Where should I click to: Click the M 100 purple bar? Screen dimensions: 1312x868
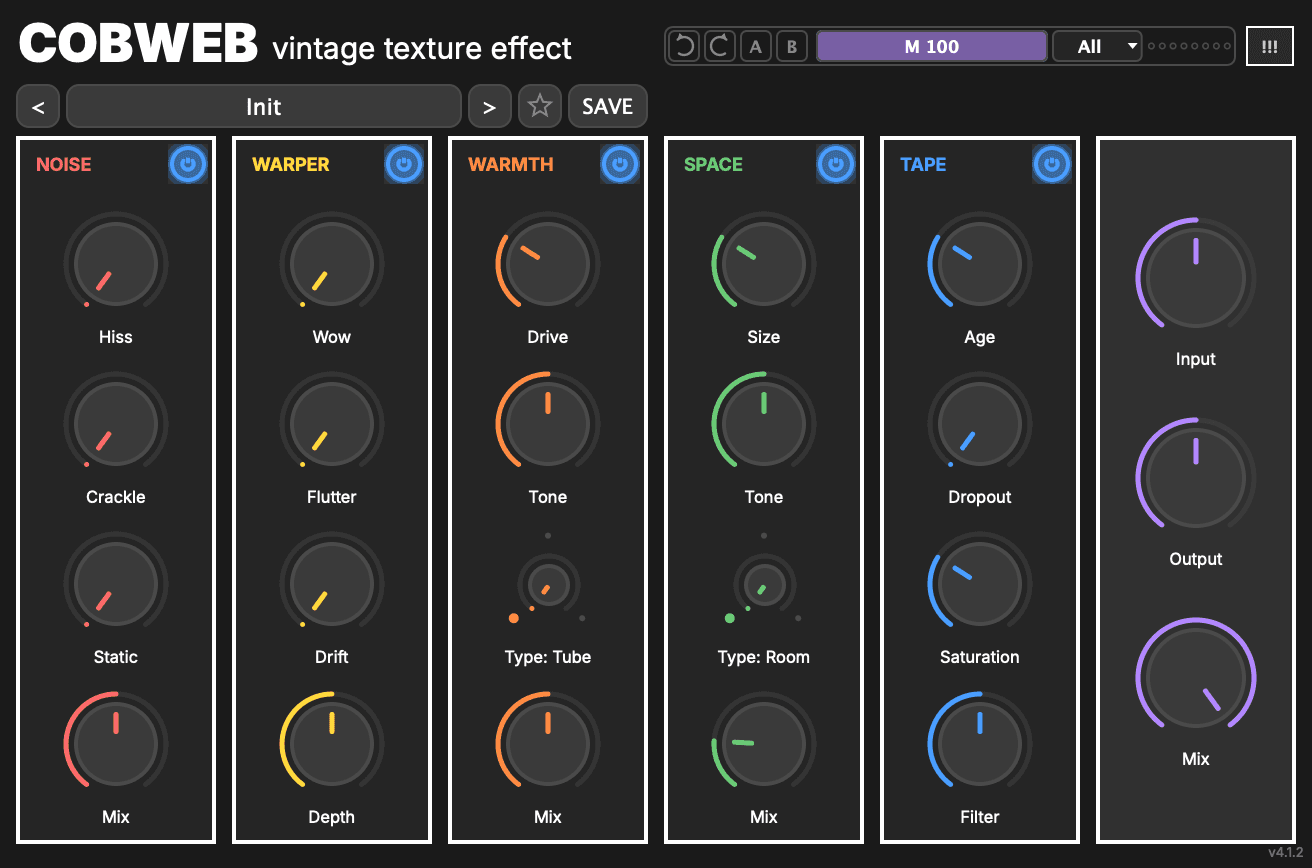pos(932,46)
